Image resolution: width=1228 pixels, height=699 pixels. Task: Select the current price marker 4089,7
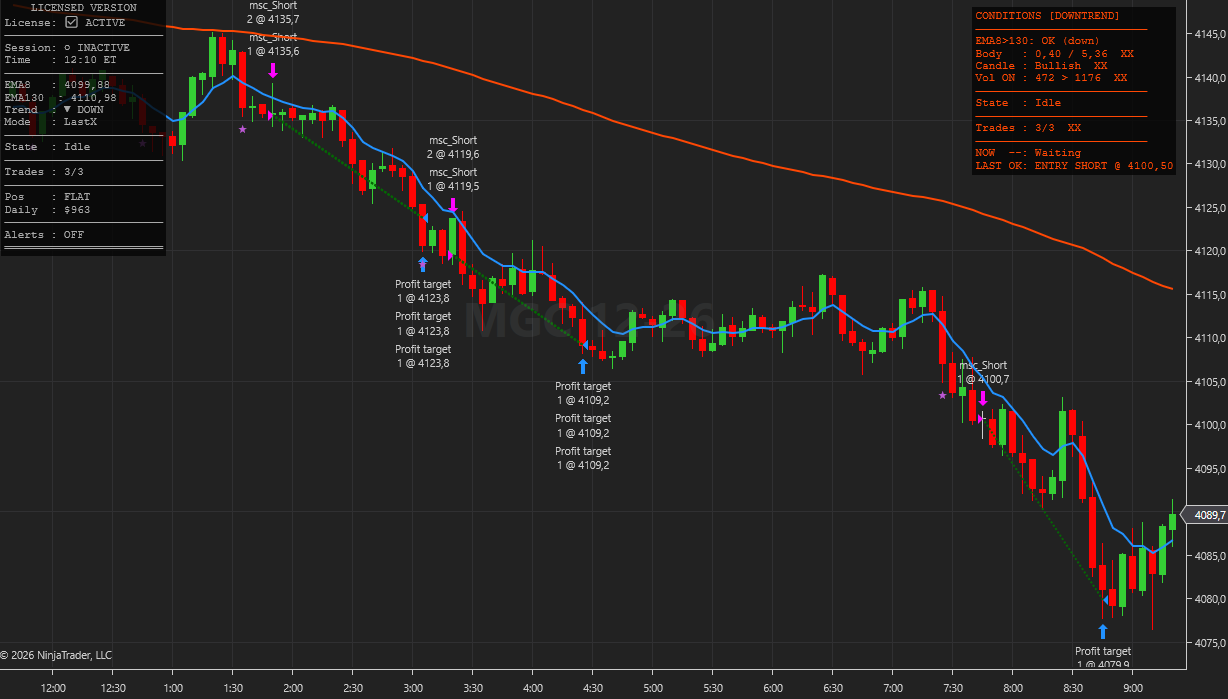coord(1207,515)
